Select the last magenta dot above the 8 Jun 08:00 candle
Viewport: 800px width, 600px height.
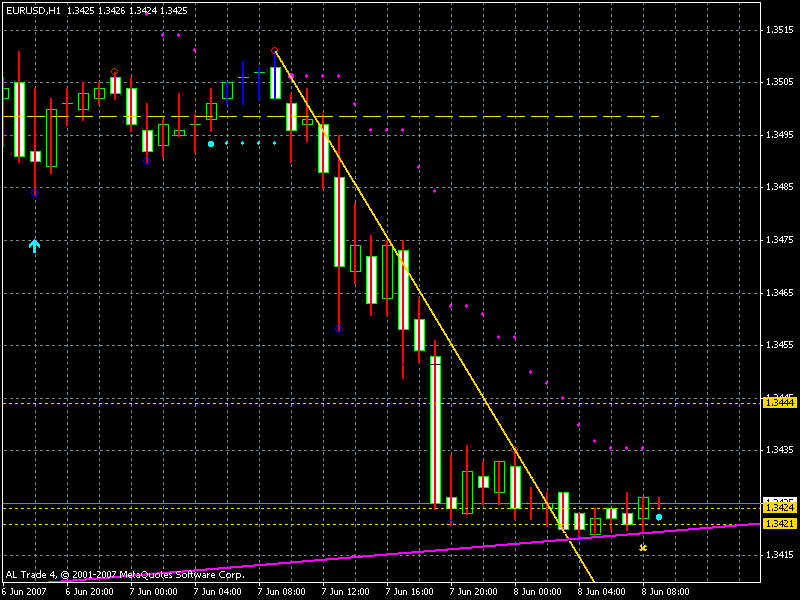click(643, 448)
